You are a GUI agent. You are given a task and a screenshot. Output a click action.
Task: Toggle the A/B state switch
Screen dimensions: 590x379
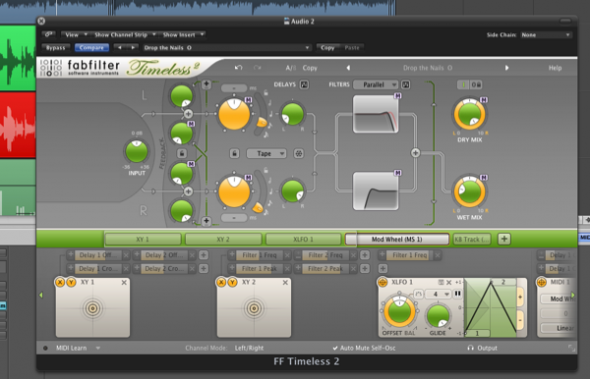(x=290, y=68)
